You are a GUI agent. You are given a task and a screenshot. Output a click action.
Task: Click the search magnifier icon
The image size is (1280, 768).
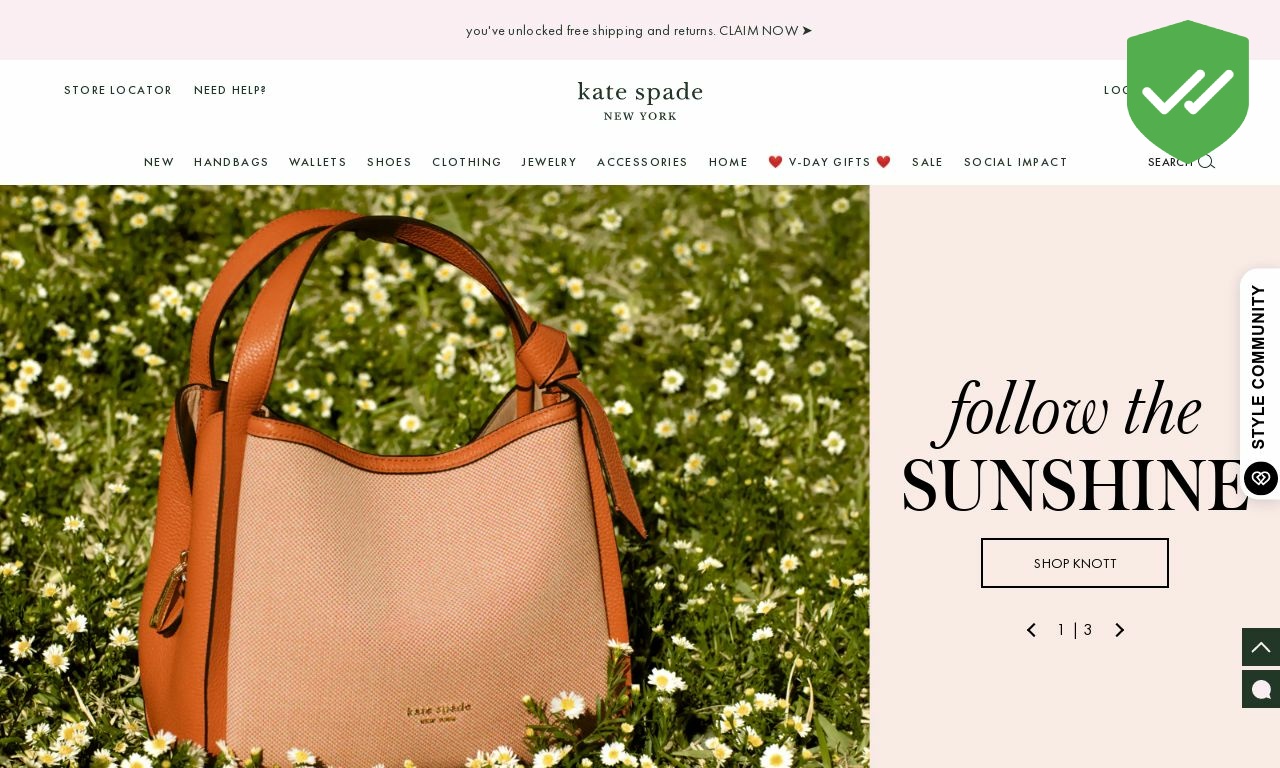[x=1206, y=162]
